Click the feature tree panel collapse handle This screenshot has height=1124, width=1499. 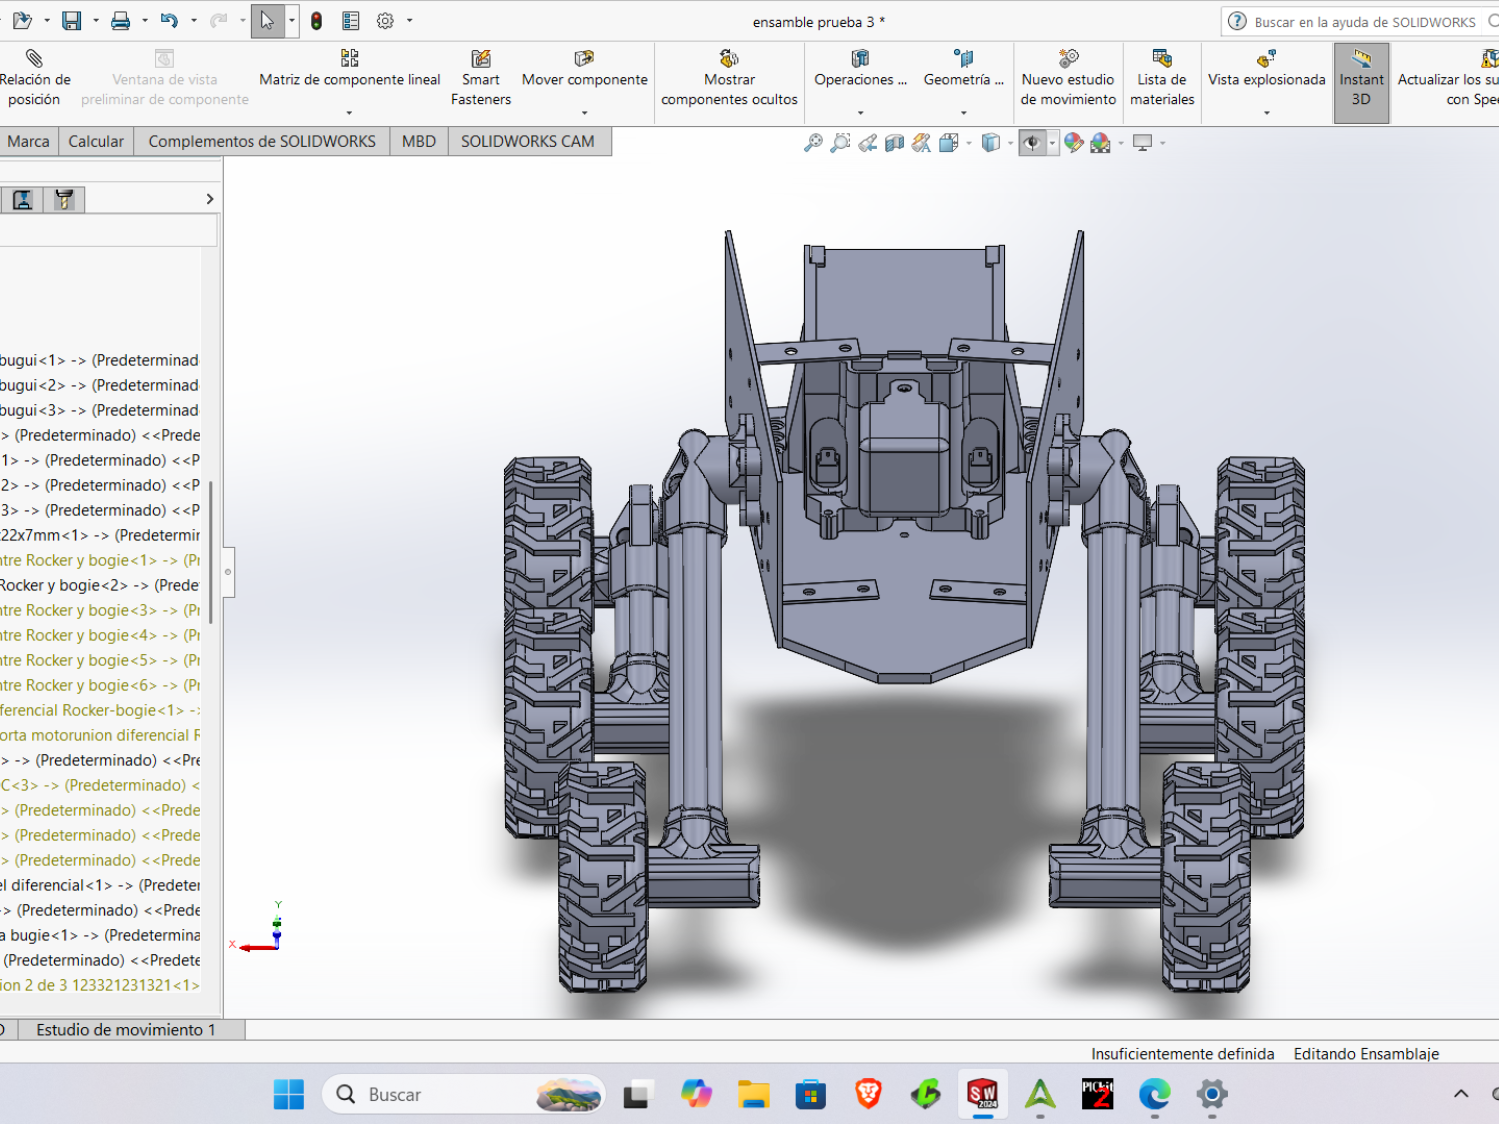coord(228,572)
